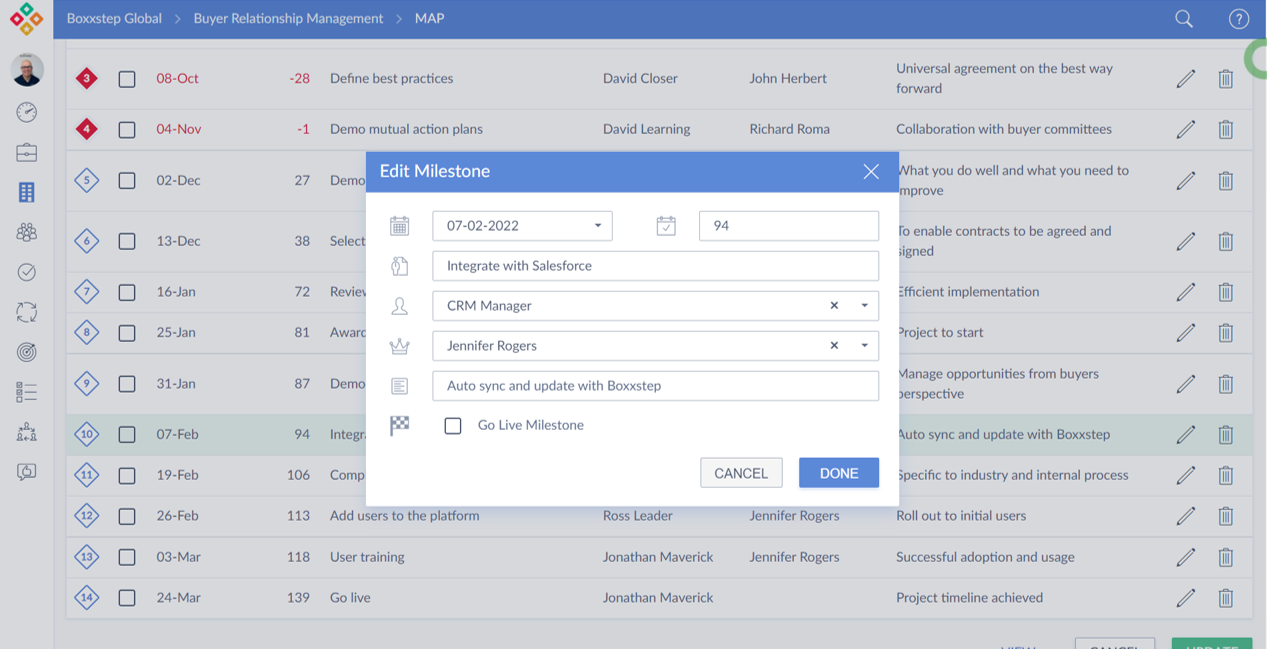Click the CANCEL button in the dialog
Image resolution: width=1267 pixels, height=649 pixels.
point(741,473)
